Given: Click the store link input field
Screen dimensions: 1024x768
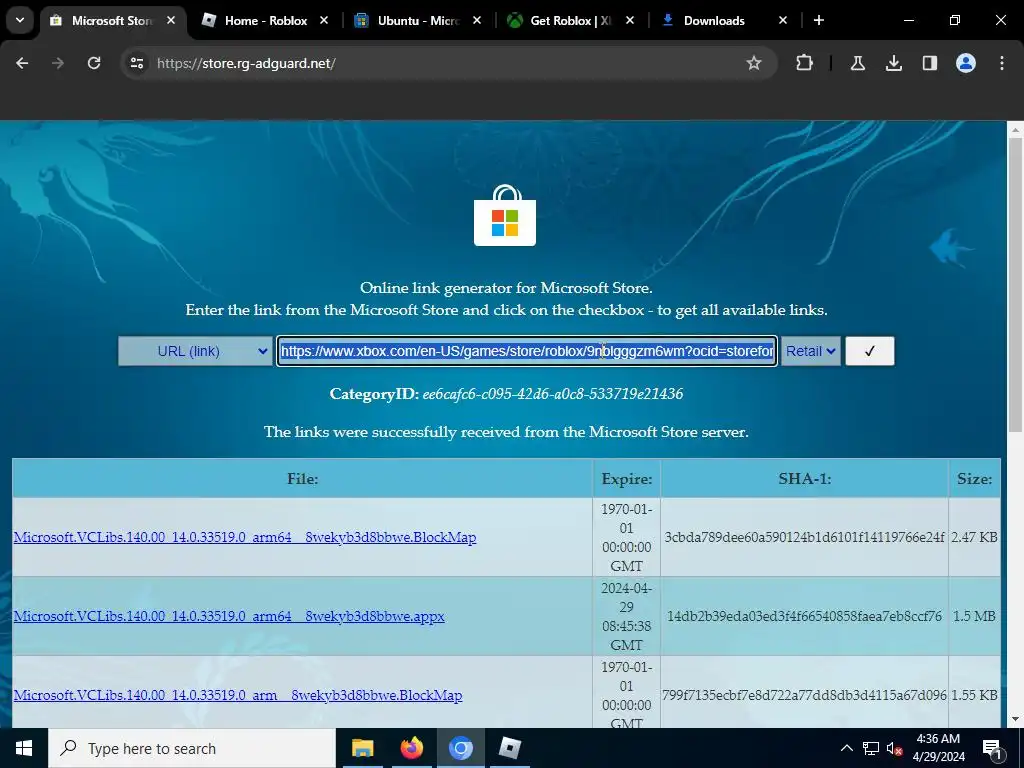Looking at the screenshot, I should tap(527, 351).
